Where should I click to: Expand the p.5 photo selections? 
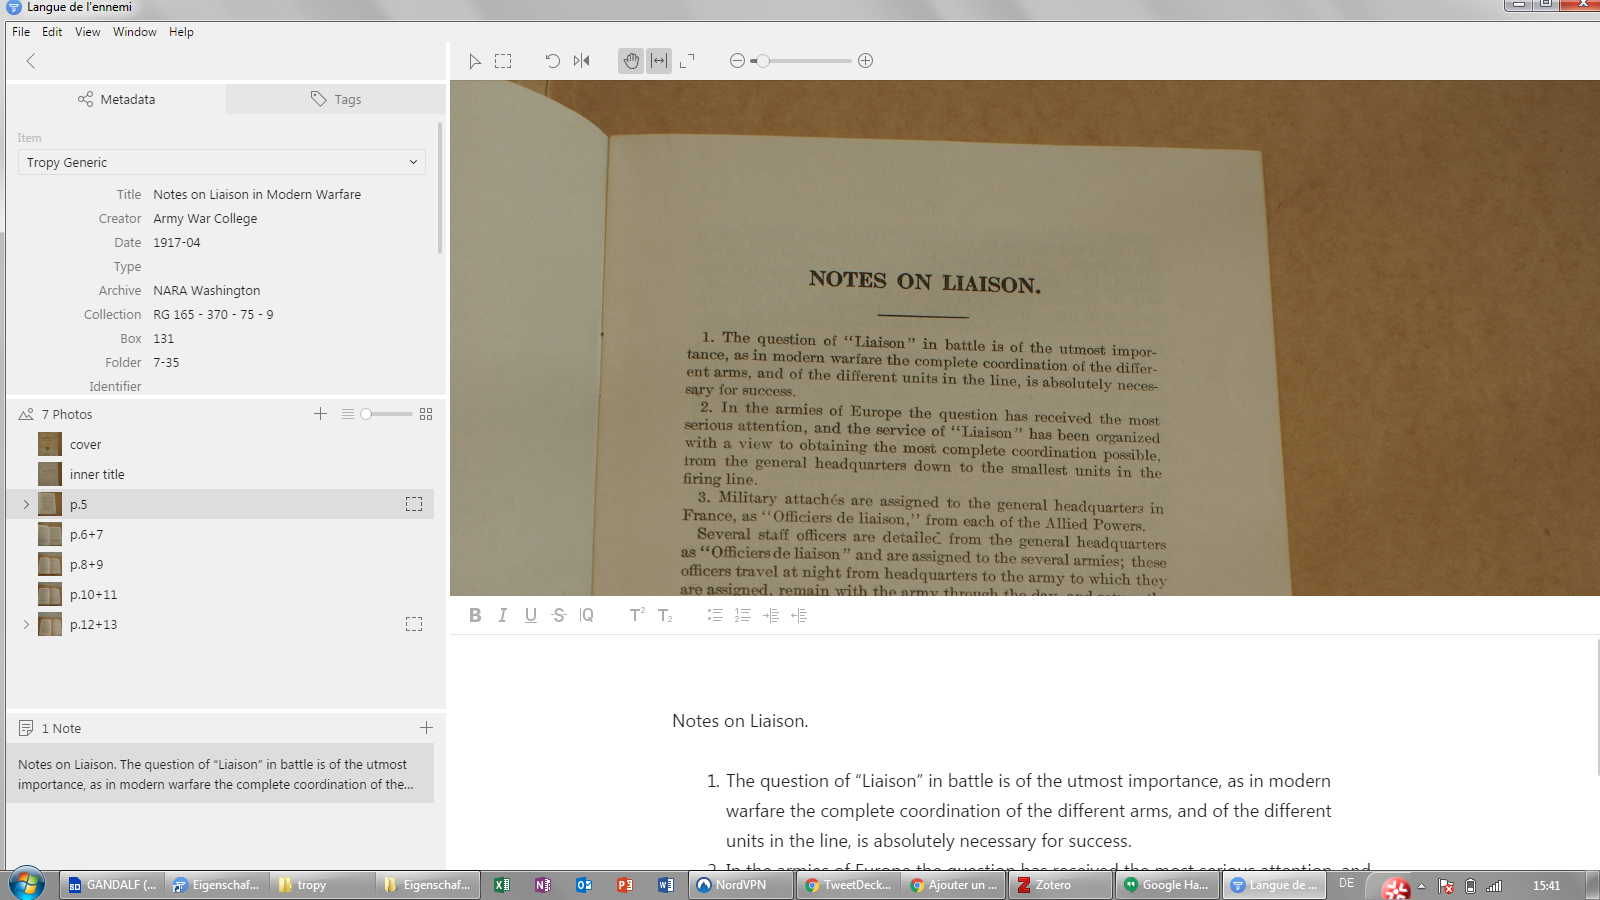[x=26, y=504]
